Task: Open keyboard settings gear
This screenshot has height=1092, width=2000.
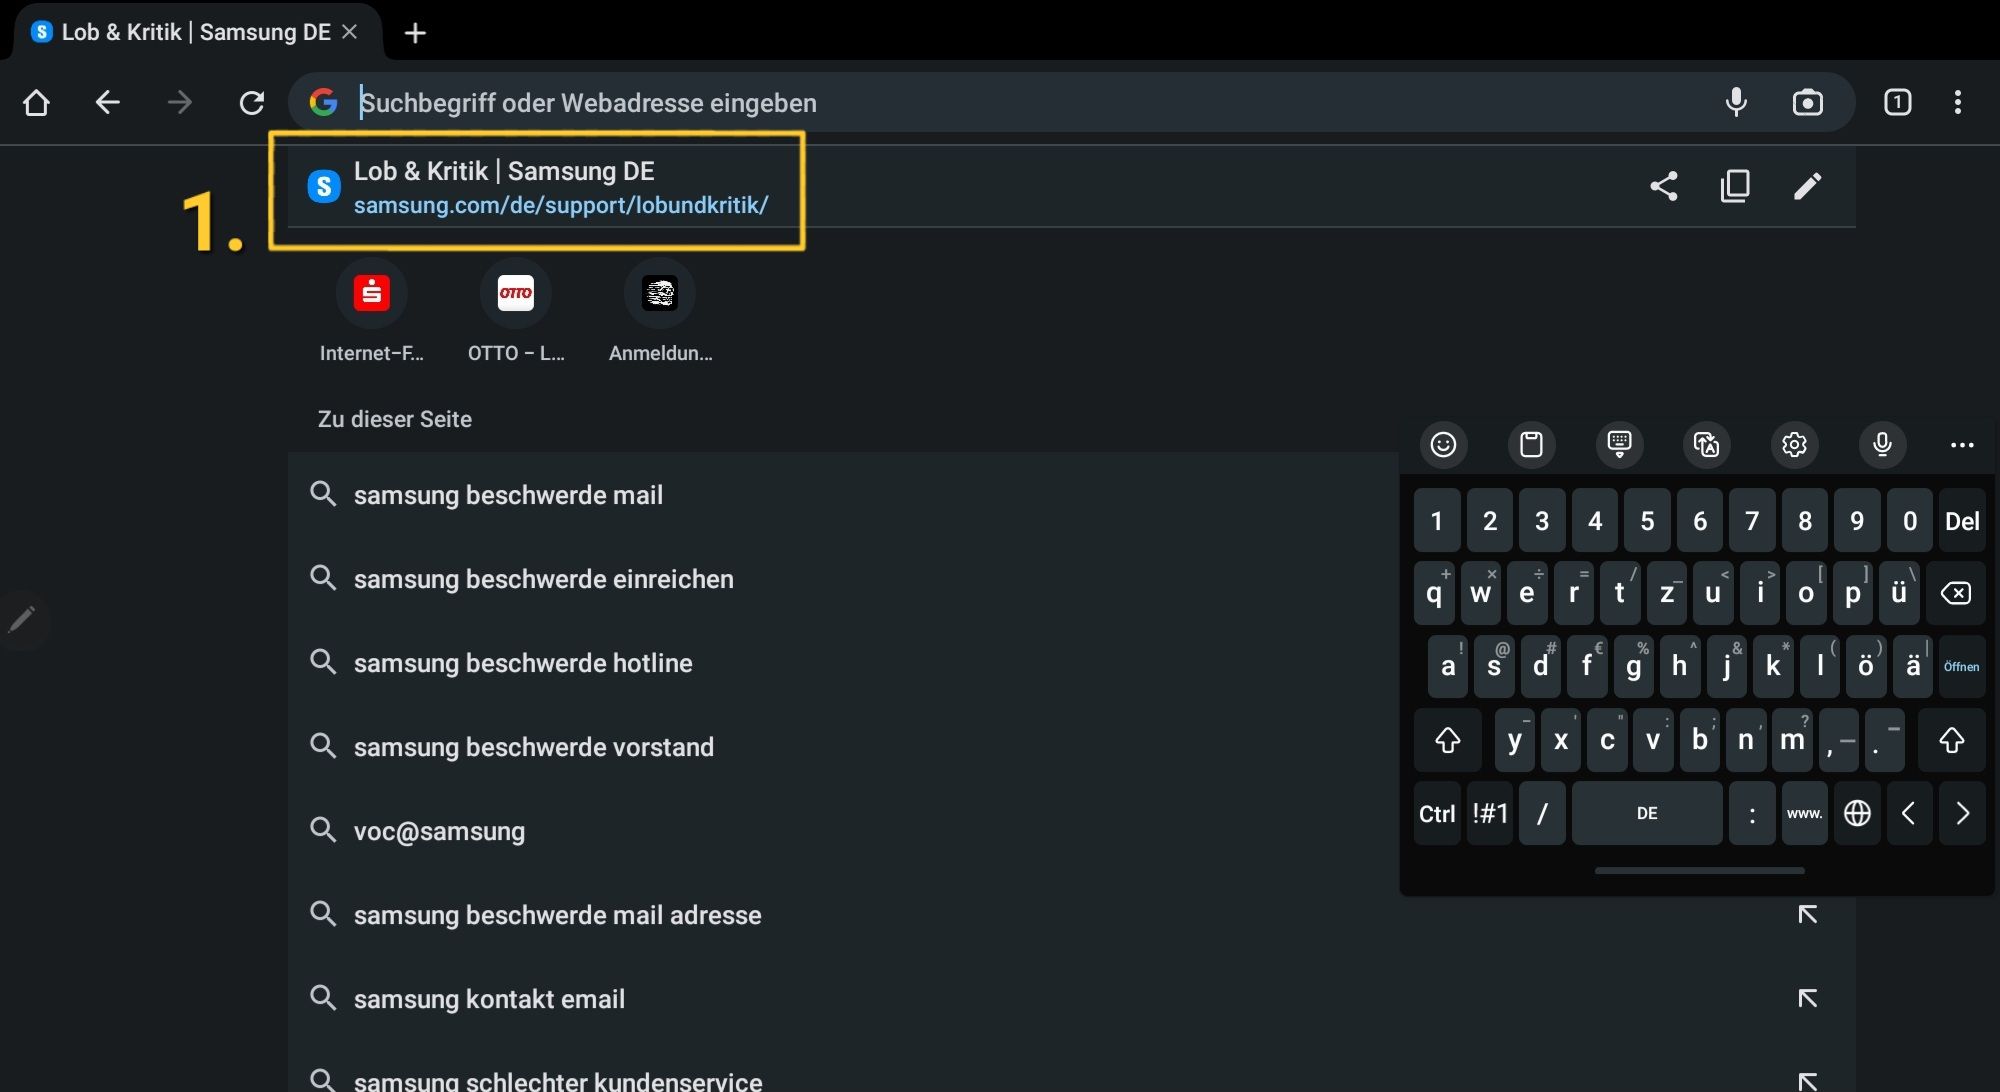Action: coord(1795,444)
